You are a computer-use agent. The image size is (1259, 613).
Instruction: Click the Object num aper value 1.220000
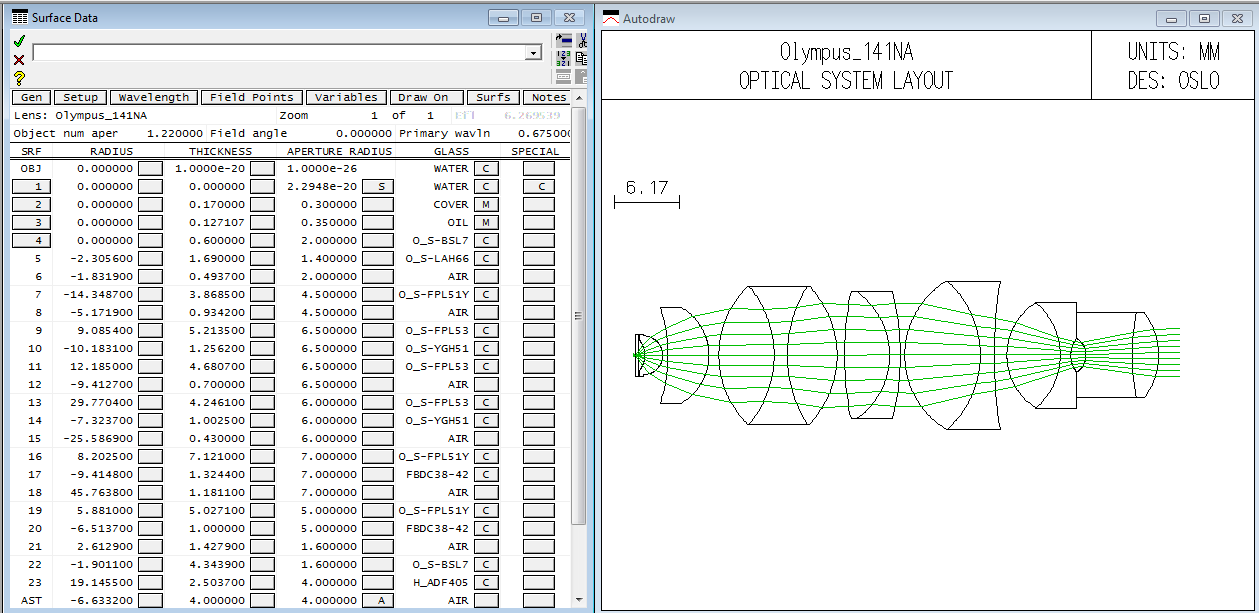[x=174, y=133]
